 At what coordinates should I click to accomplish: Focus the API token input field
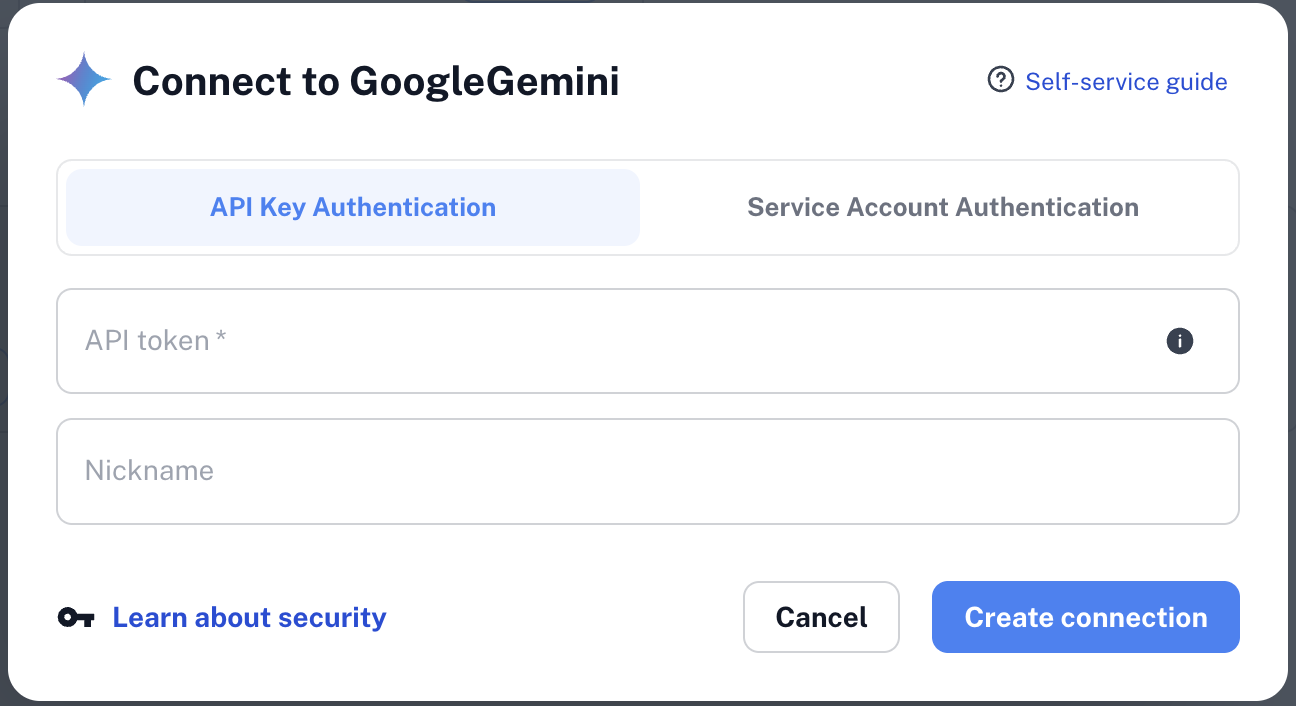[x=600, y=341]
